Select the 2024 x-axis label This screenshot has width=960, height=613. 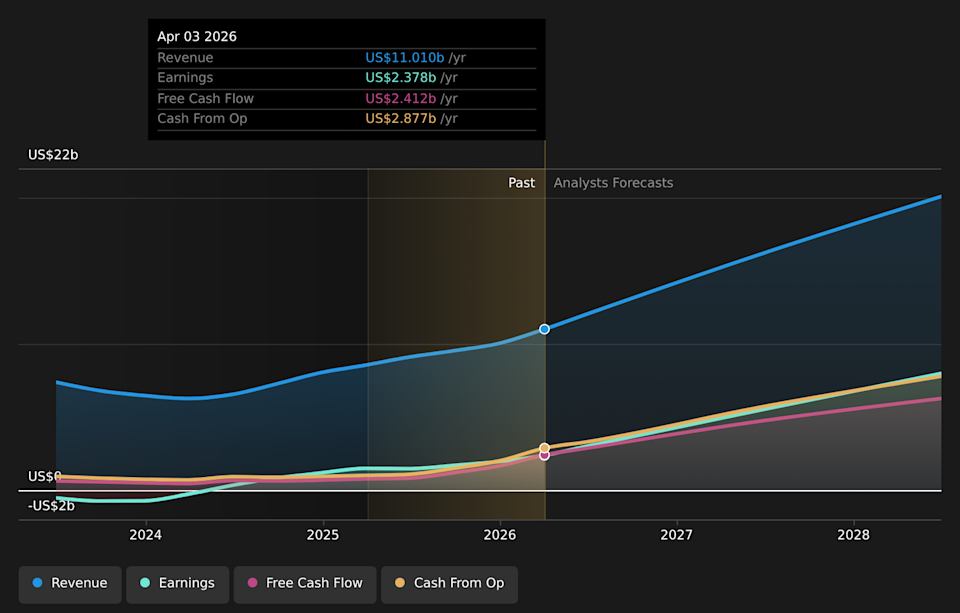(x=146, y=535)
